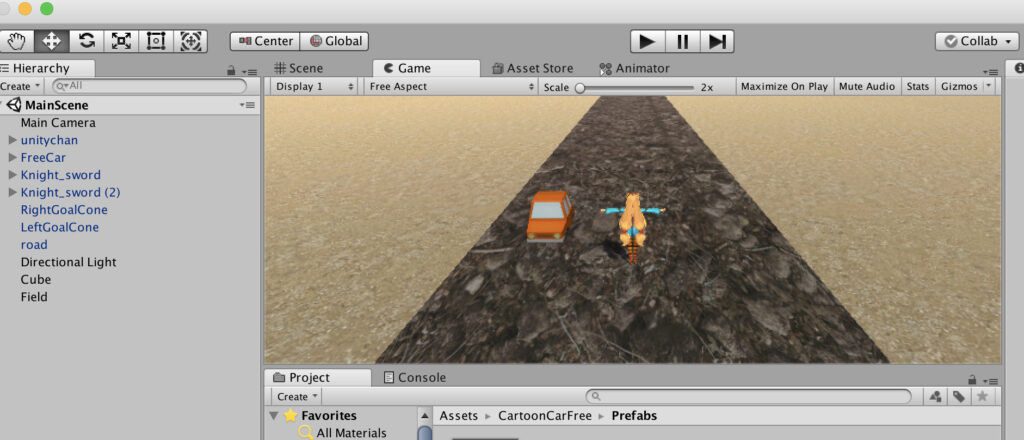1024x440 pixels.
Task: Open the Project panel options menu
Action: [991, 381]
